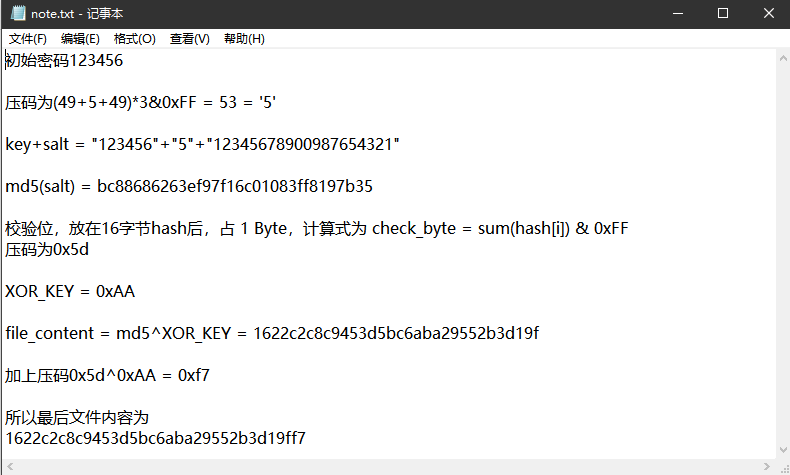Click the file_content = md5^XOR_KEY line
Image resolution: width=790 pixels, height=475 pixels.
click(x=272, y=333)
